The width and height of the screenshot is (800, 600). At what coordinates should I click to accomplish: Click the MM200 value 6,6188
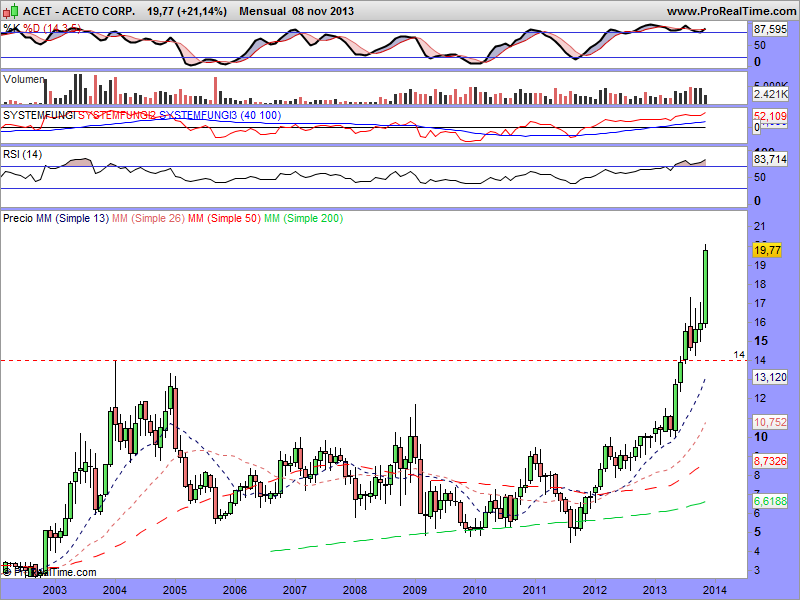click(770, 501)
